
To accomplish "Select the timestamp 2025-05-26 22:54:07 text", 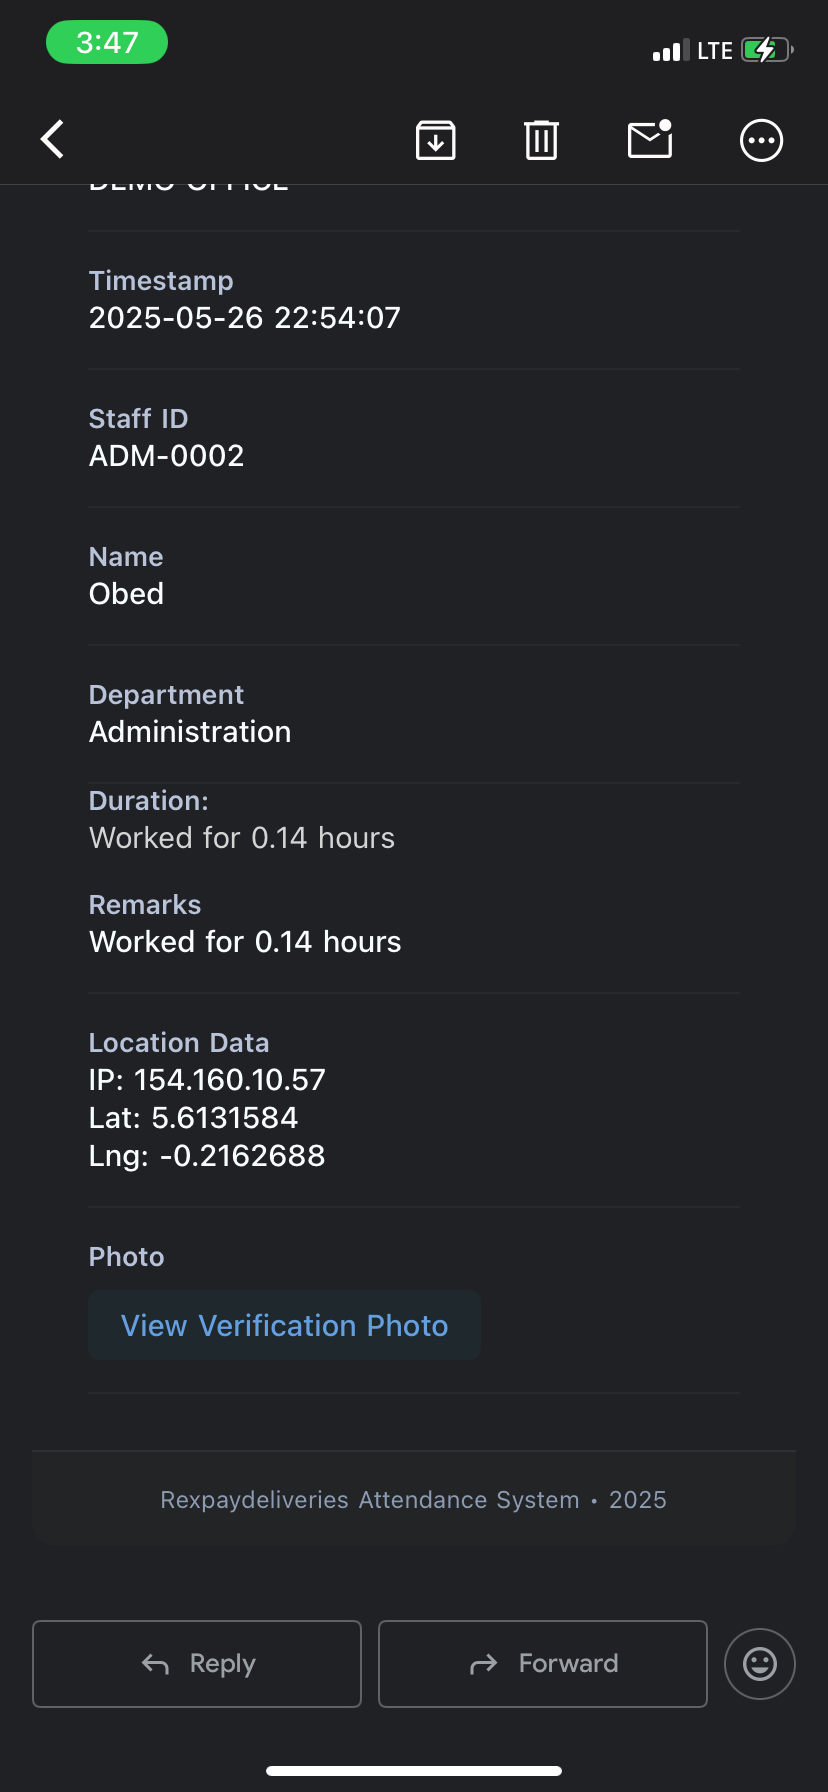I will 245,318.
